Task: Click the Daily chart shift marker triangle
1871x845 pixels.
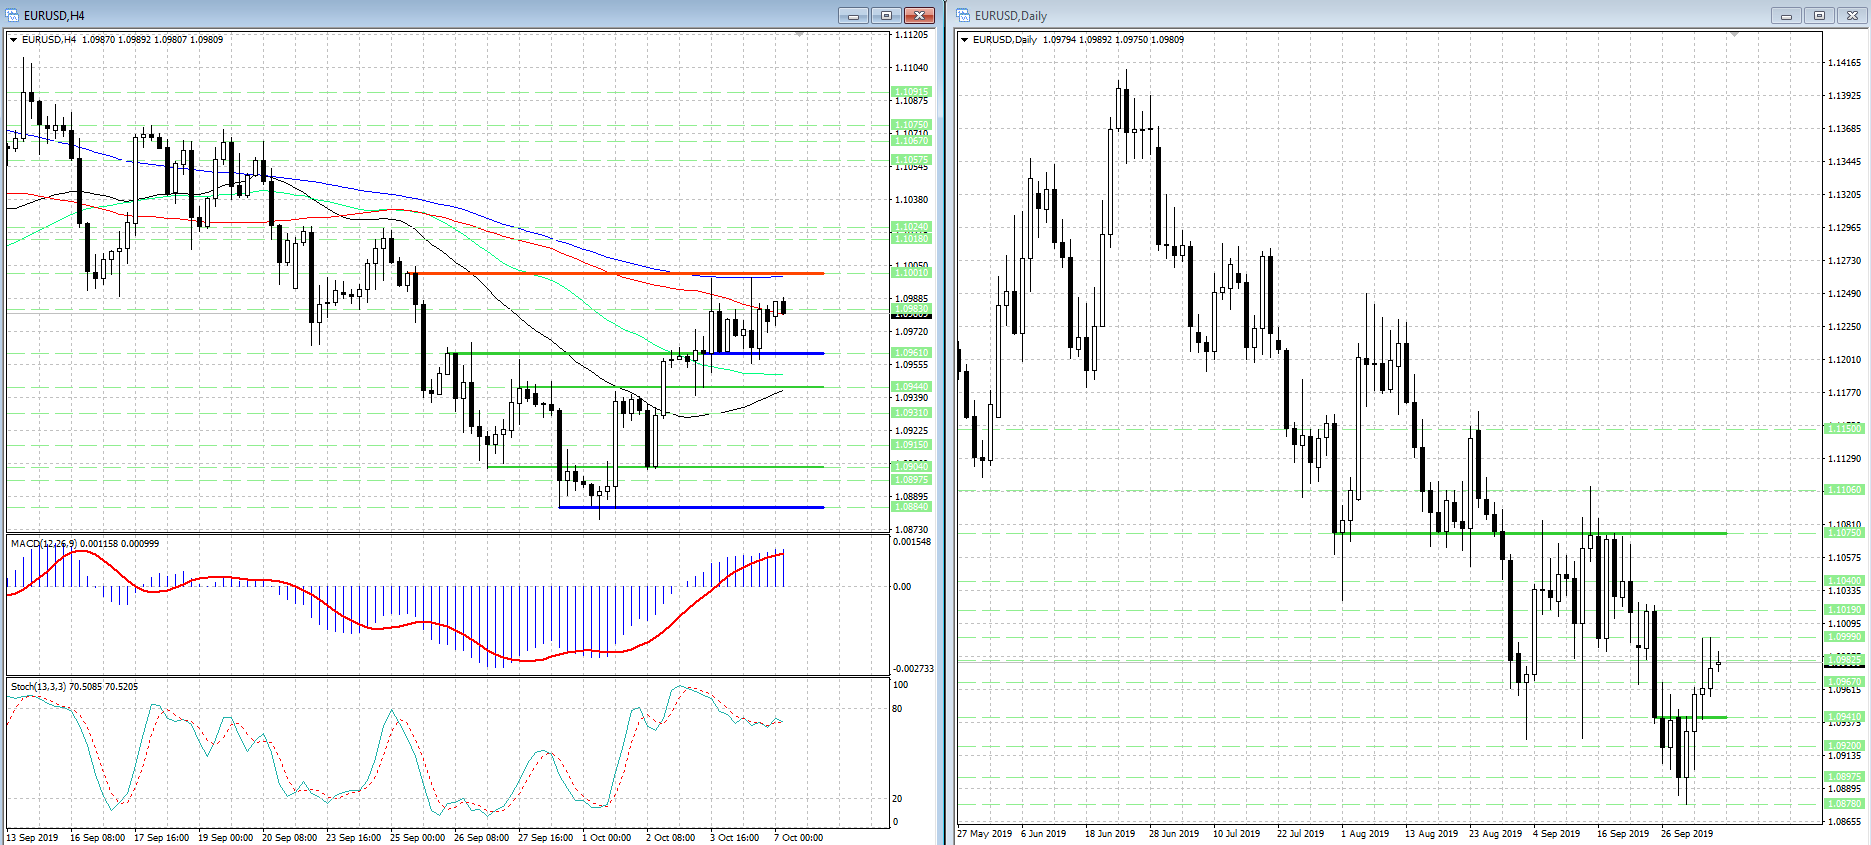Action: coord(1734,35)
